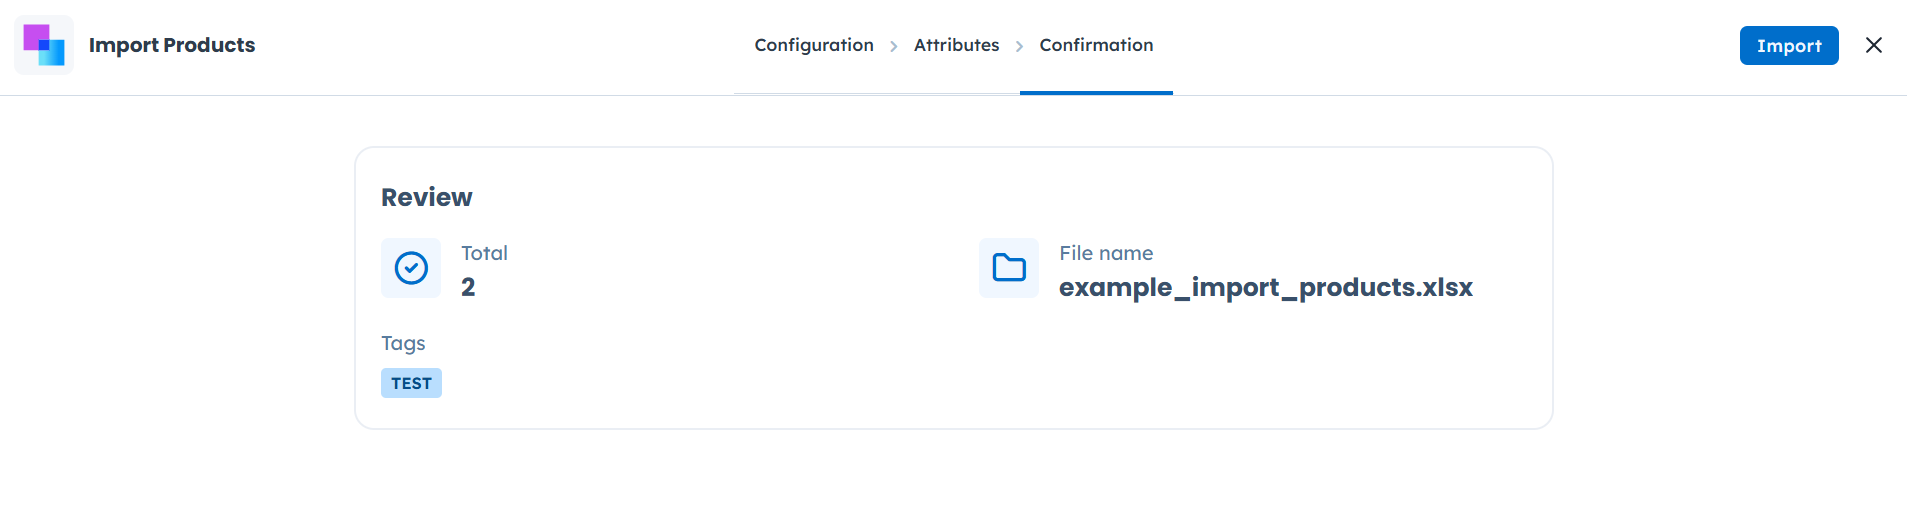Viewport: 1907px width, 511px height.
Task: Click the Total count value 2
Action: coord(468,287)
